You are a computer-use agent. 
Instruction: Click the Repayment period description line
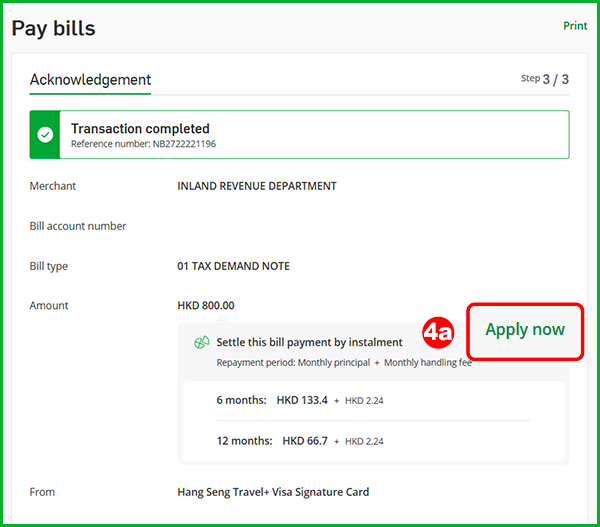click(x=343, y=362)
